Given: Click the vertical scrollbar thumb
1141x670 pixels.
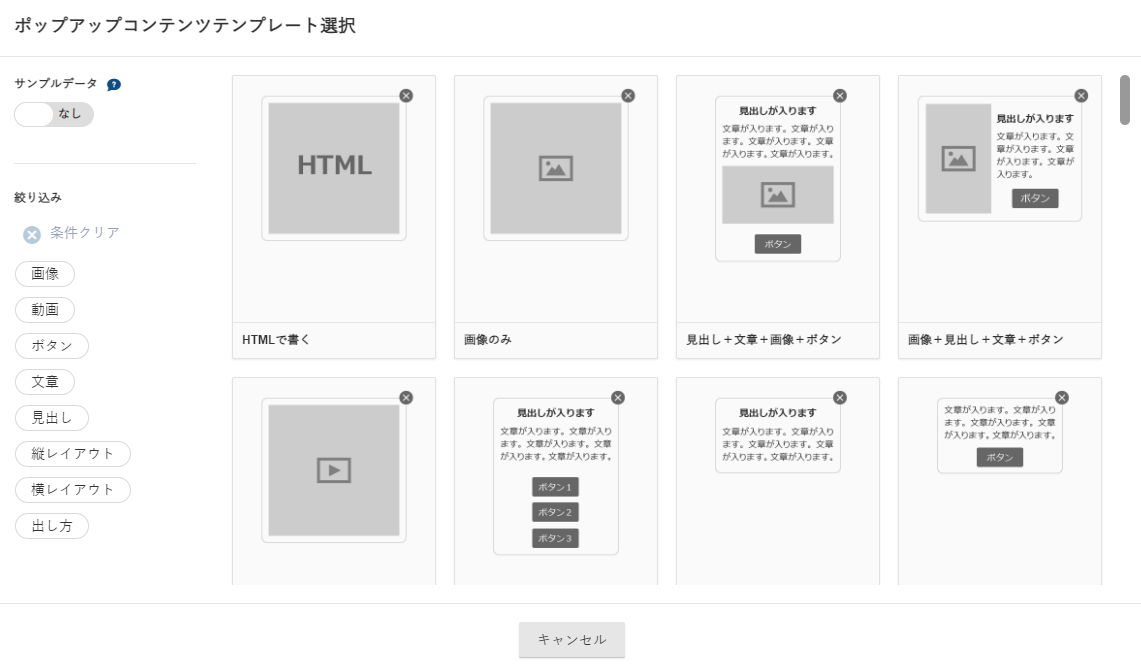Looking at the screenshot, I should (x=1125, y=100).
